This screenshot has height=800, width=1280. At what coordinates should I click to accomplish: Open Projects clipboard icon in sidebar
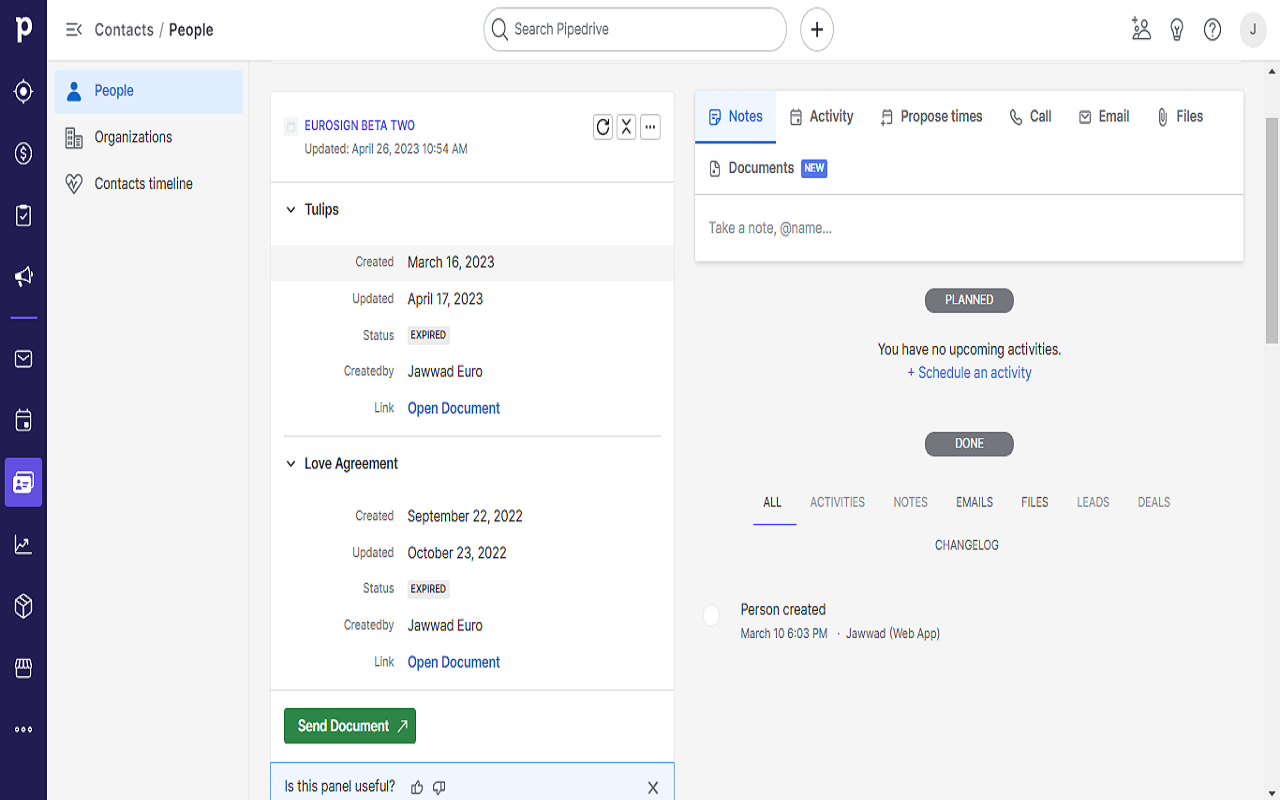click(23, 215)
